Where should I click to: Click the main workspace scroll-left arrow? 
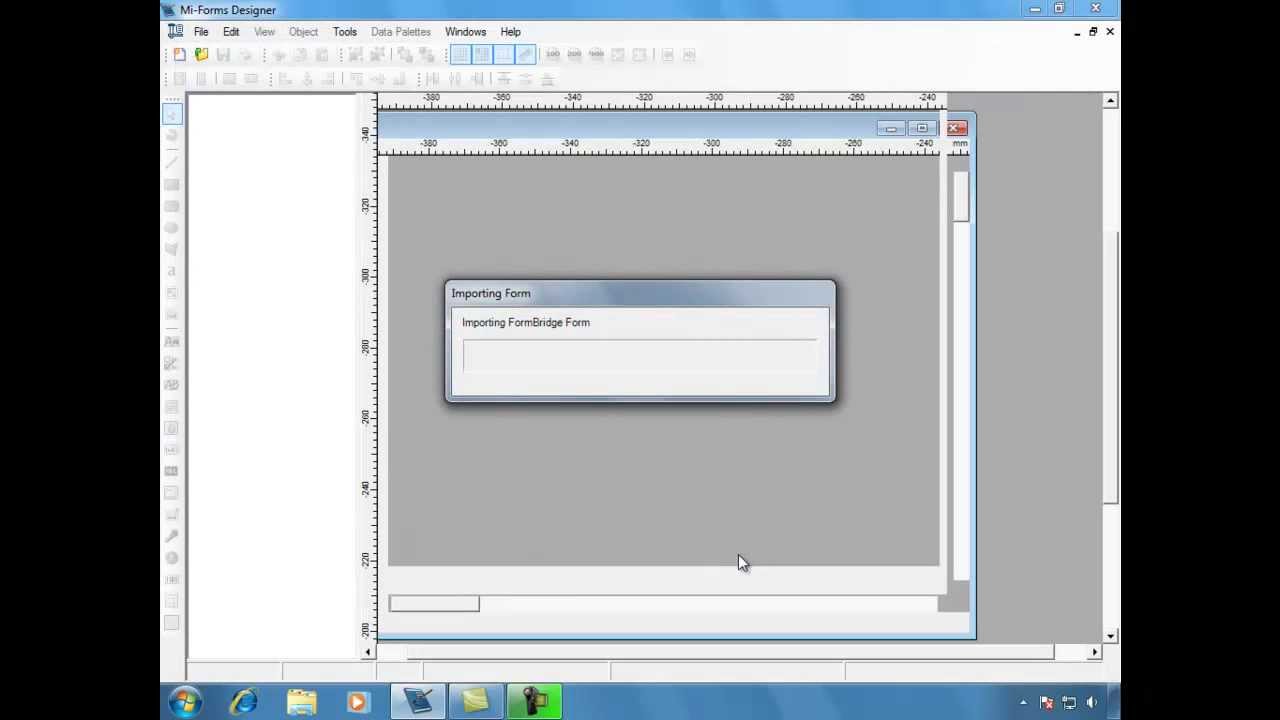tap(368, 652)
